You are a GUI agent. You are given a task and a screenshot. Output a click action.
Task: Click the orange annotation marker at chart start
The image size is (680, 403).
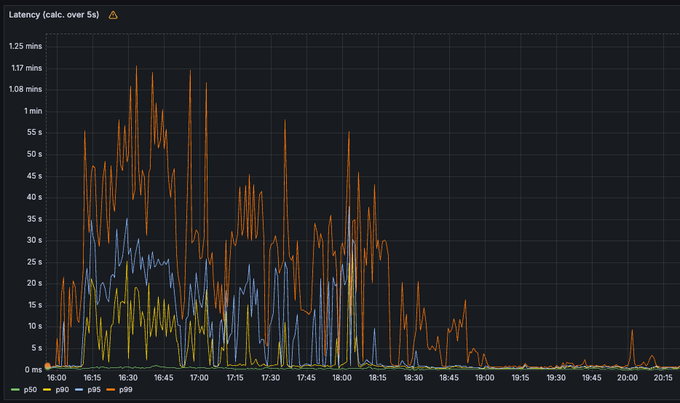pyautogui.click(x=48, y=366)
